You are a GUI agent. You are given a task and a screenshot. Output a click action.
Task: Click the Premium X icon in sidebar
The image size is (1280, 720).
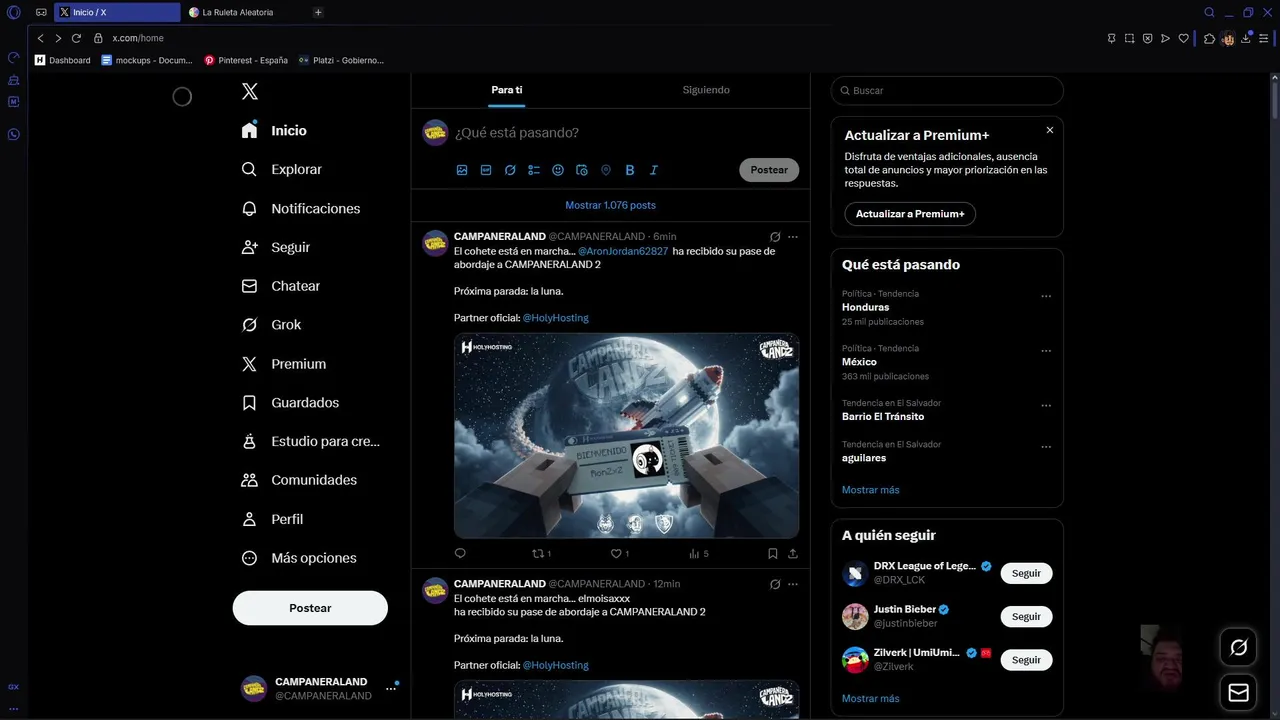(x=250, y=364)
